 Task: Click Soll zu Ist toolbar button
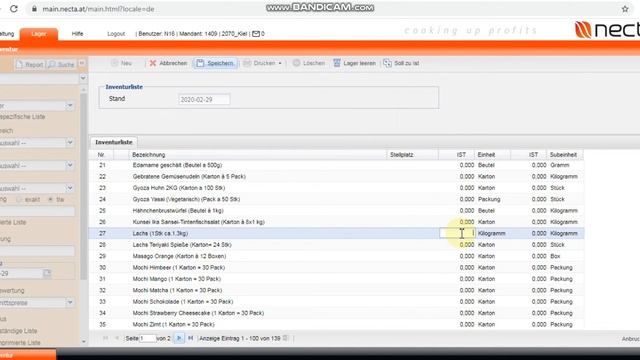(x=402, y=63)
